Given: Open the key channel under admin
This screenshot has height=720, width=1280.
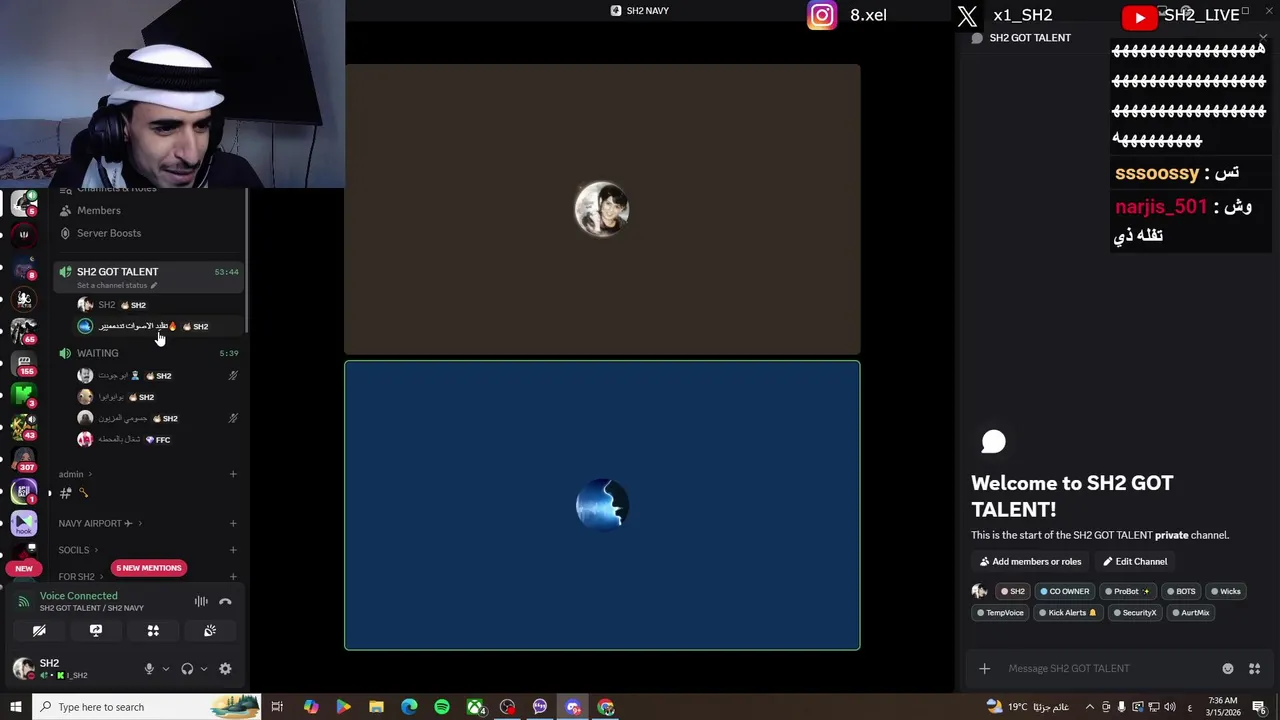Looking at the screenshot, I should coord(75,493).
